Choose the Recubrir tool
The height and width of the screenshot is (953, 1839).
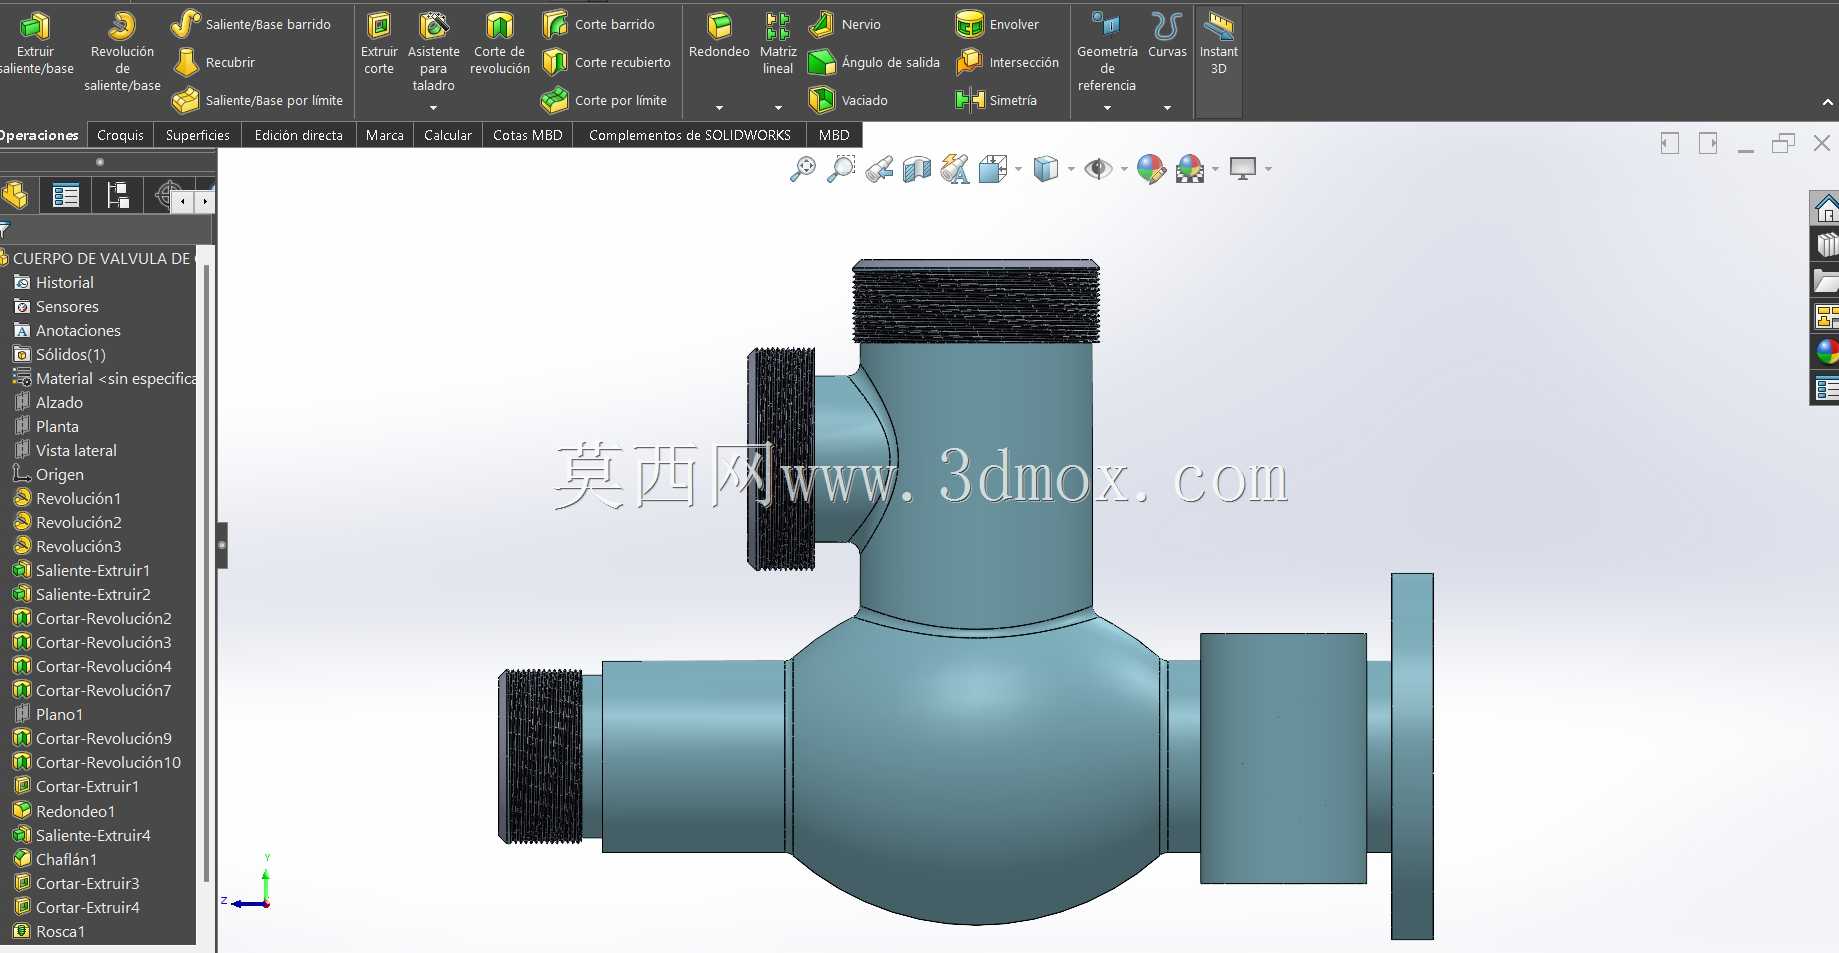215,62
